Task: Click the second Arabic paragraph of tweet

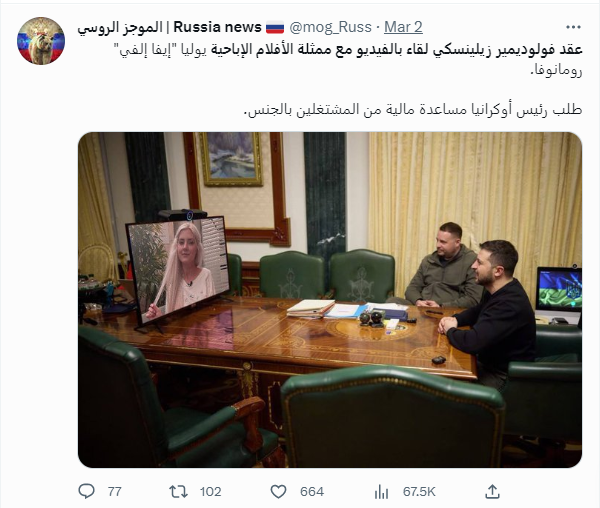Action: pyautogui.click(x=413, y=110)
